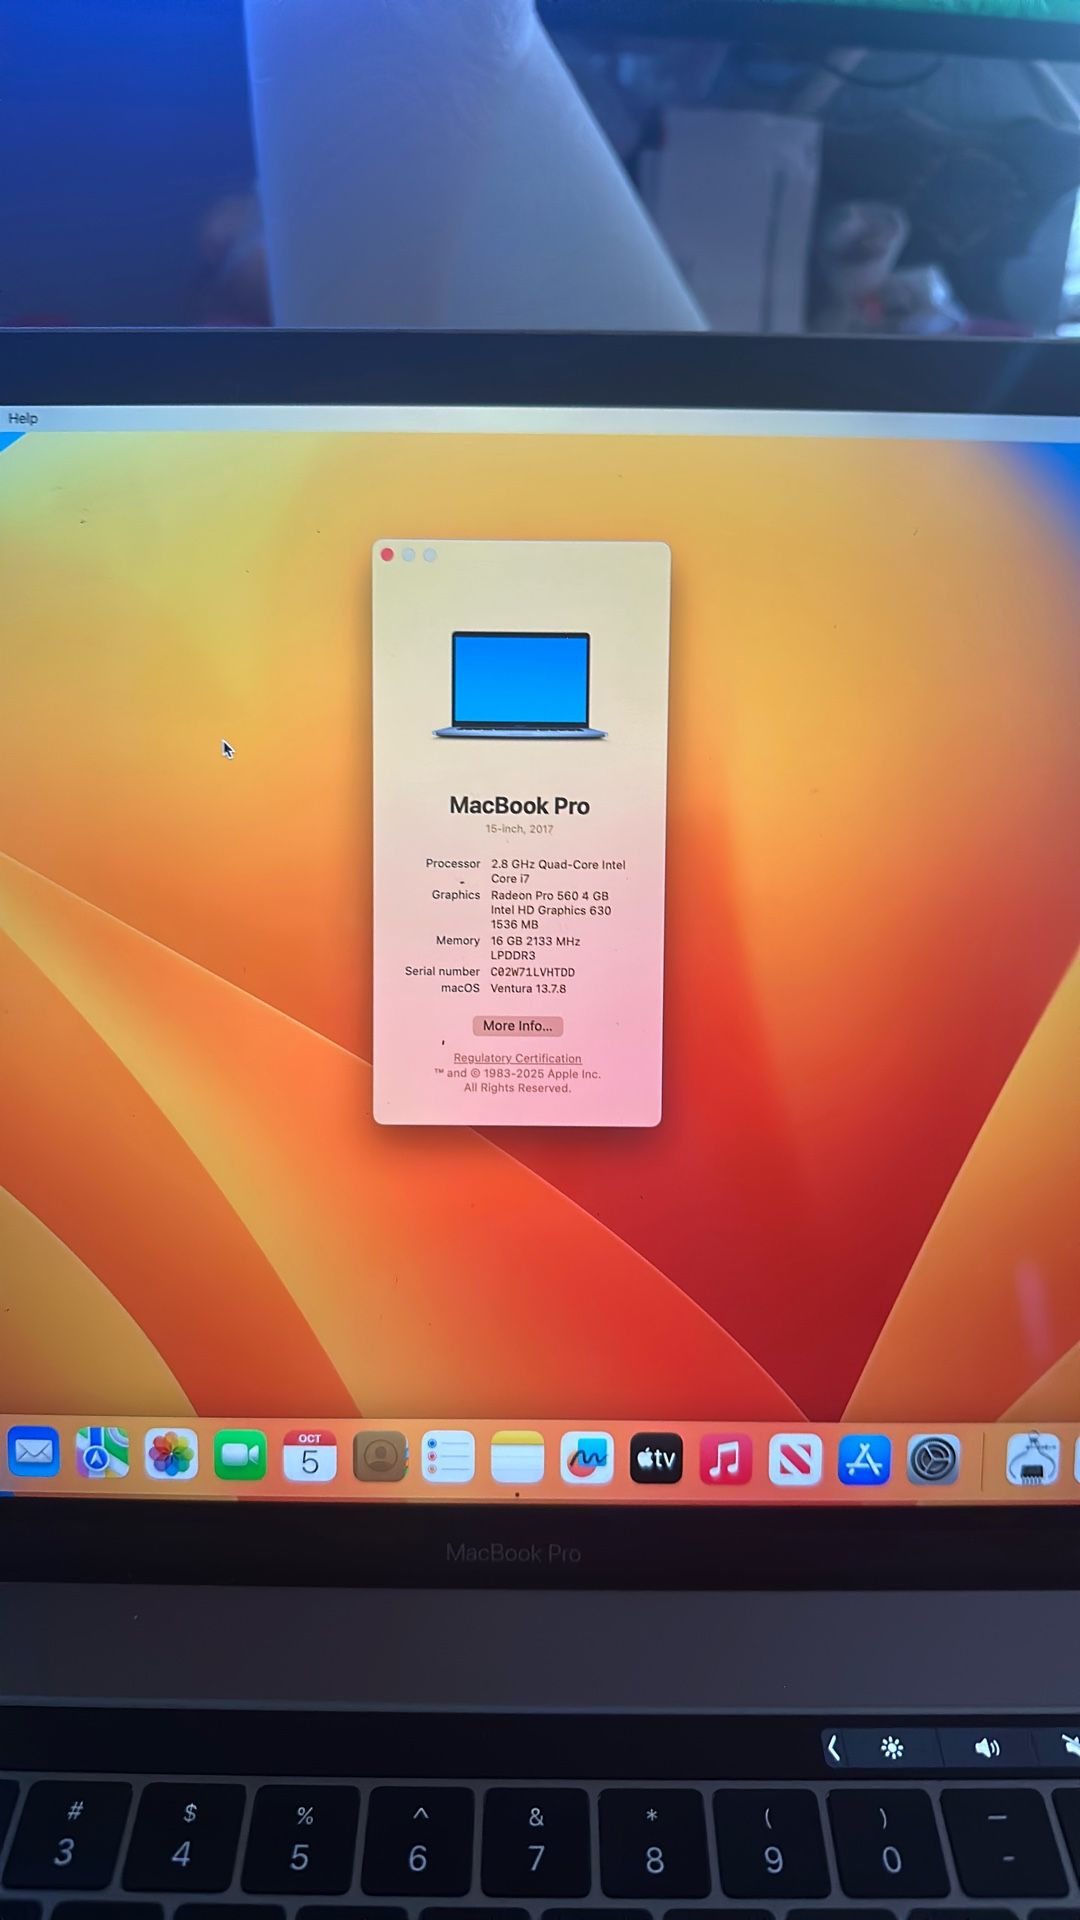1080x1920 pixels.
Task: Open Calendar showing Oct 5
Action: click(310, 1457)
